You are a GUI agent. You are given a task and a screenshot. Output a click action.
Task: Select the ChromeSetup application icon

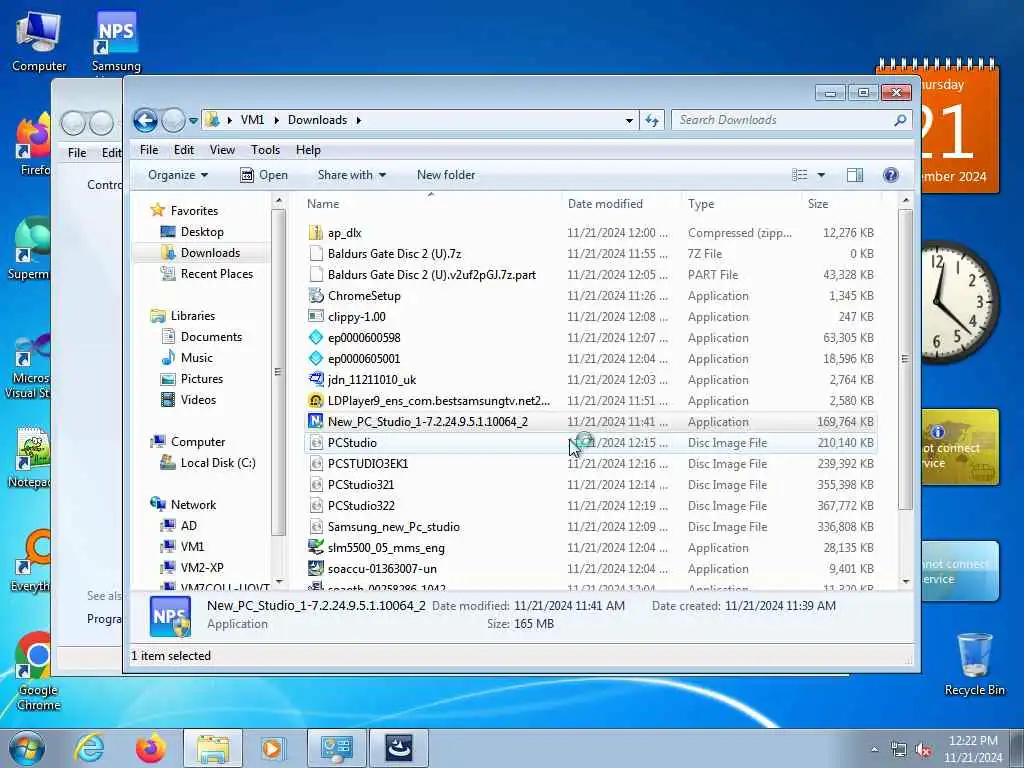[316, 296]
